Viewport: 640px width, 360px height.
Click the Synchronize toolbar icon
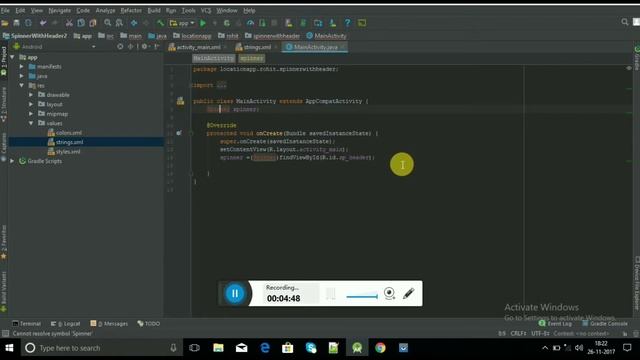tap(28, 23)
